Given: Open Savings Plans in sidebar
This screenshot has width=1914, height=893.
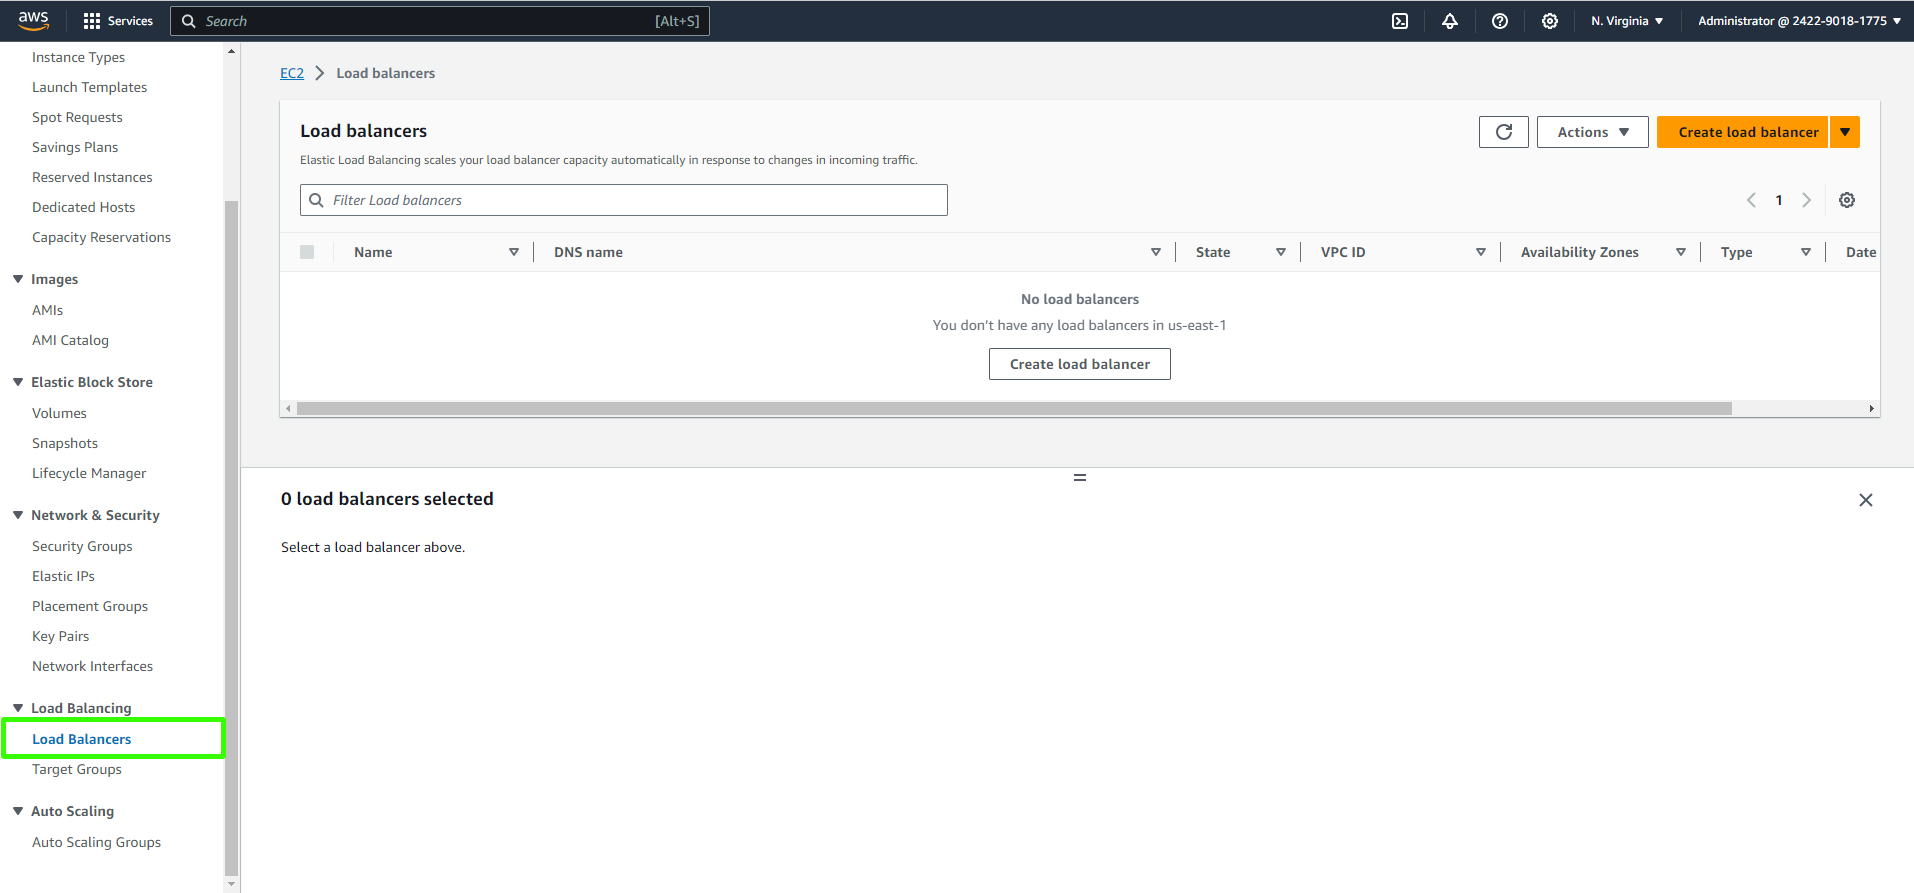Looking at the screenshot, I should click(75, 147).
